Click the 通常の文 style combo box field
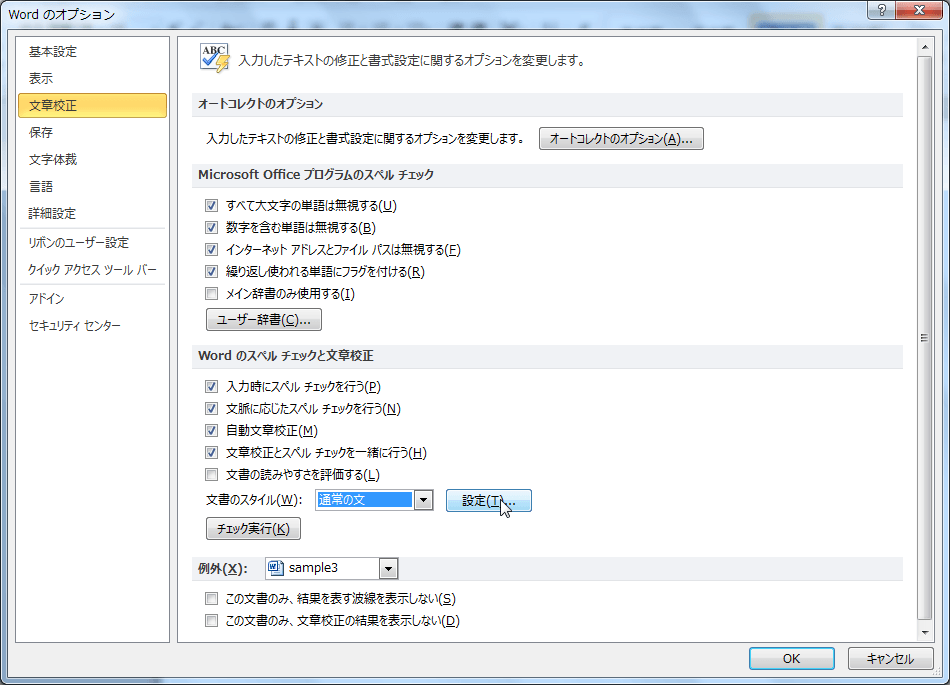This screenshot has height=685, width=950. click(365, 500)
